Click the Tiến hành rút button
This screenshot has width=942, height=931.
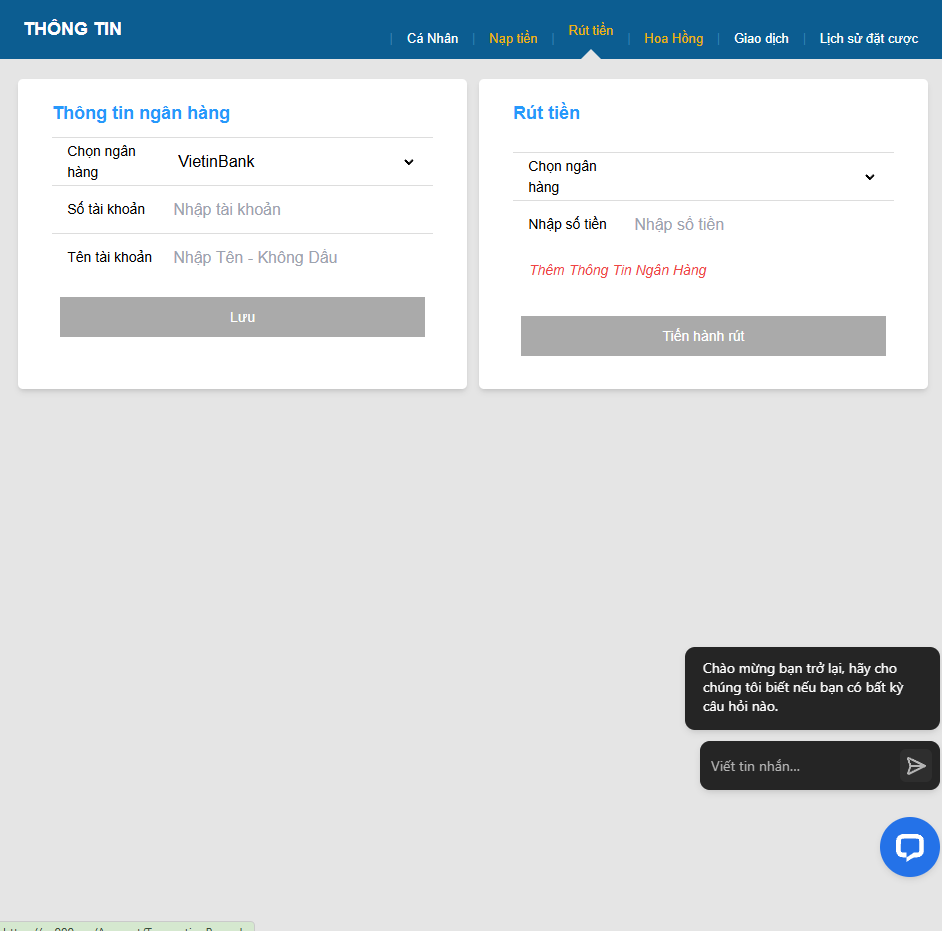703,336
